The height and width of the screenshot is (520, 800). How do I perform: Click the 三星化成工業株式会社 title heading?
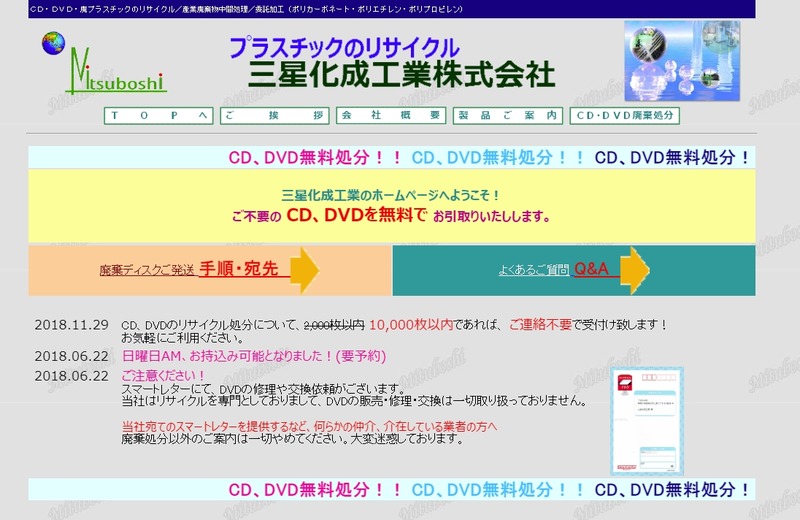coord(402,75)
